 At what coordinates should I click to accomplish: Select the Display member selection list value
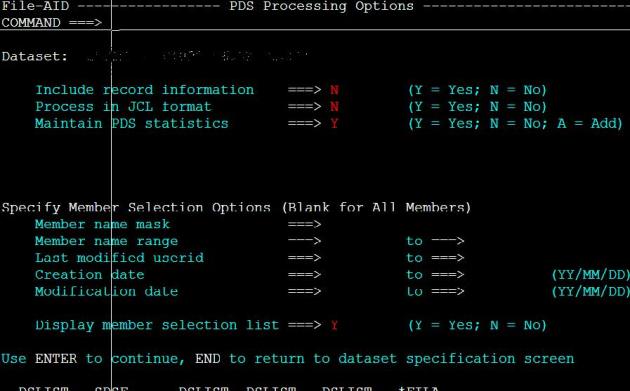click(x=334, y=325)
